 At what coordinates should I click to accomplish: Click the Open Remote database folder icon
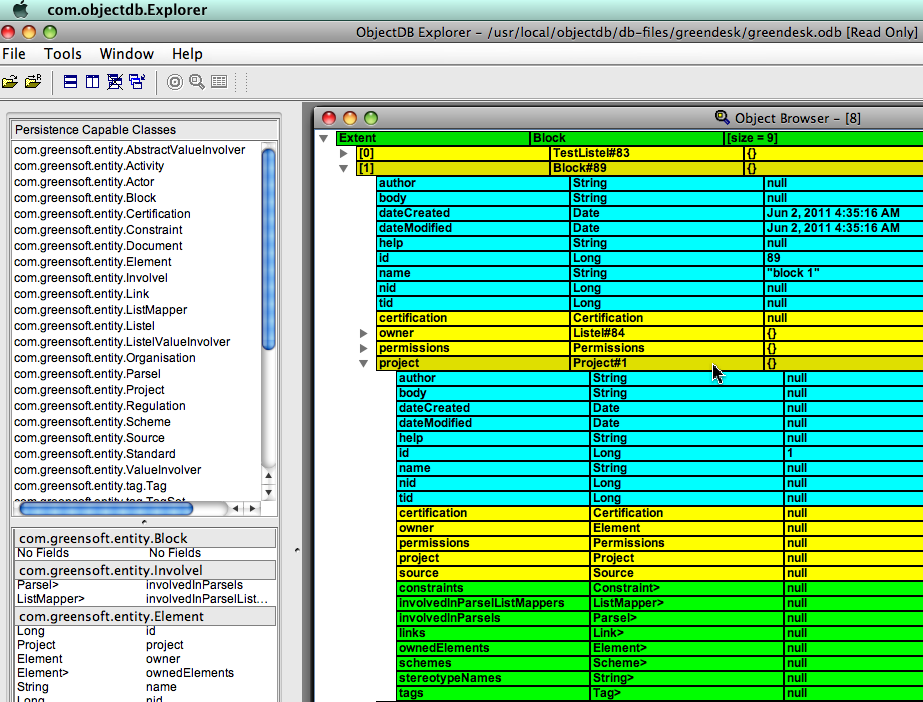[33, 81]
